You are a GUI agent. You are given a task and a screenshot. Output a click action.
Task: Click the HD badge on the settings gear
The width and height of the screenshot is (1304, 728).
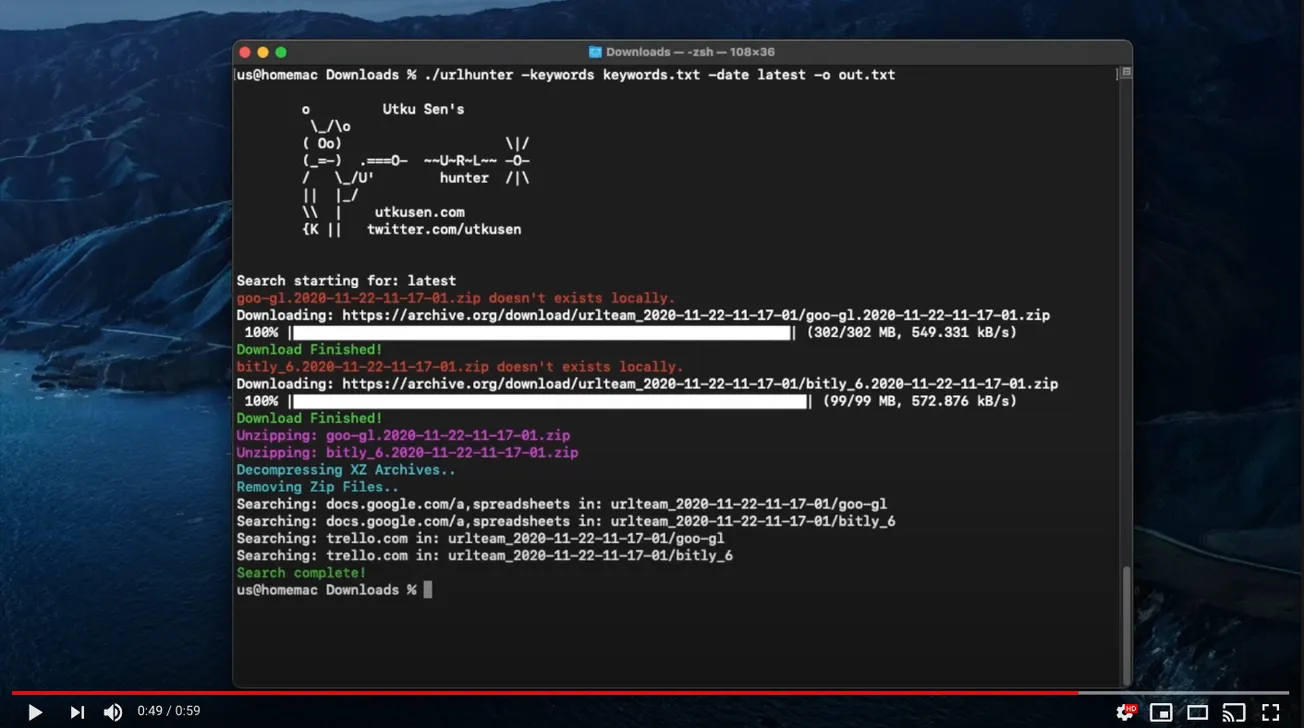1133,705
